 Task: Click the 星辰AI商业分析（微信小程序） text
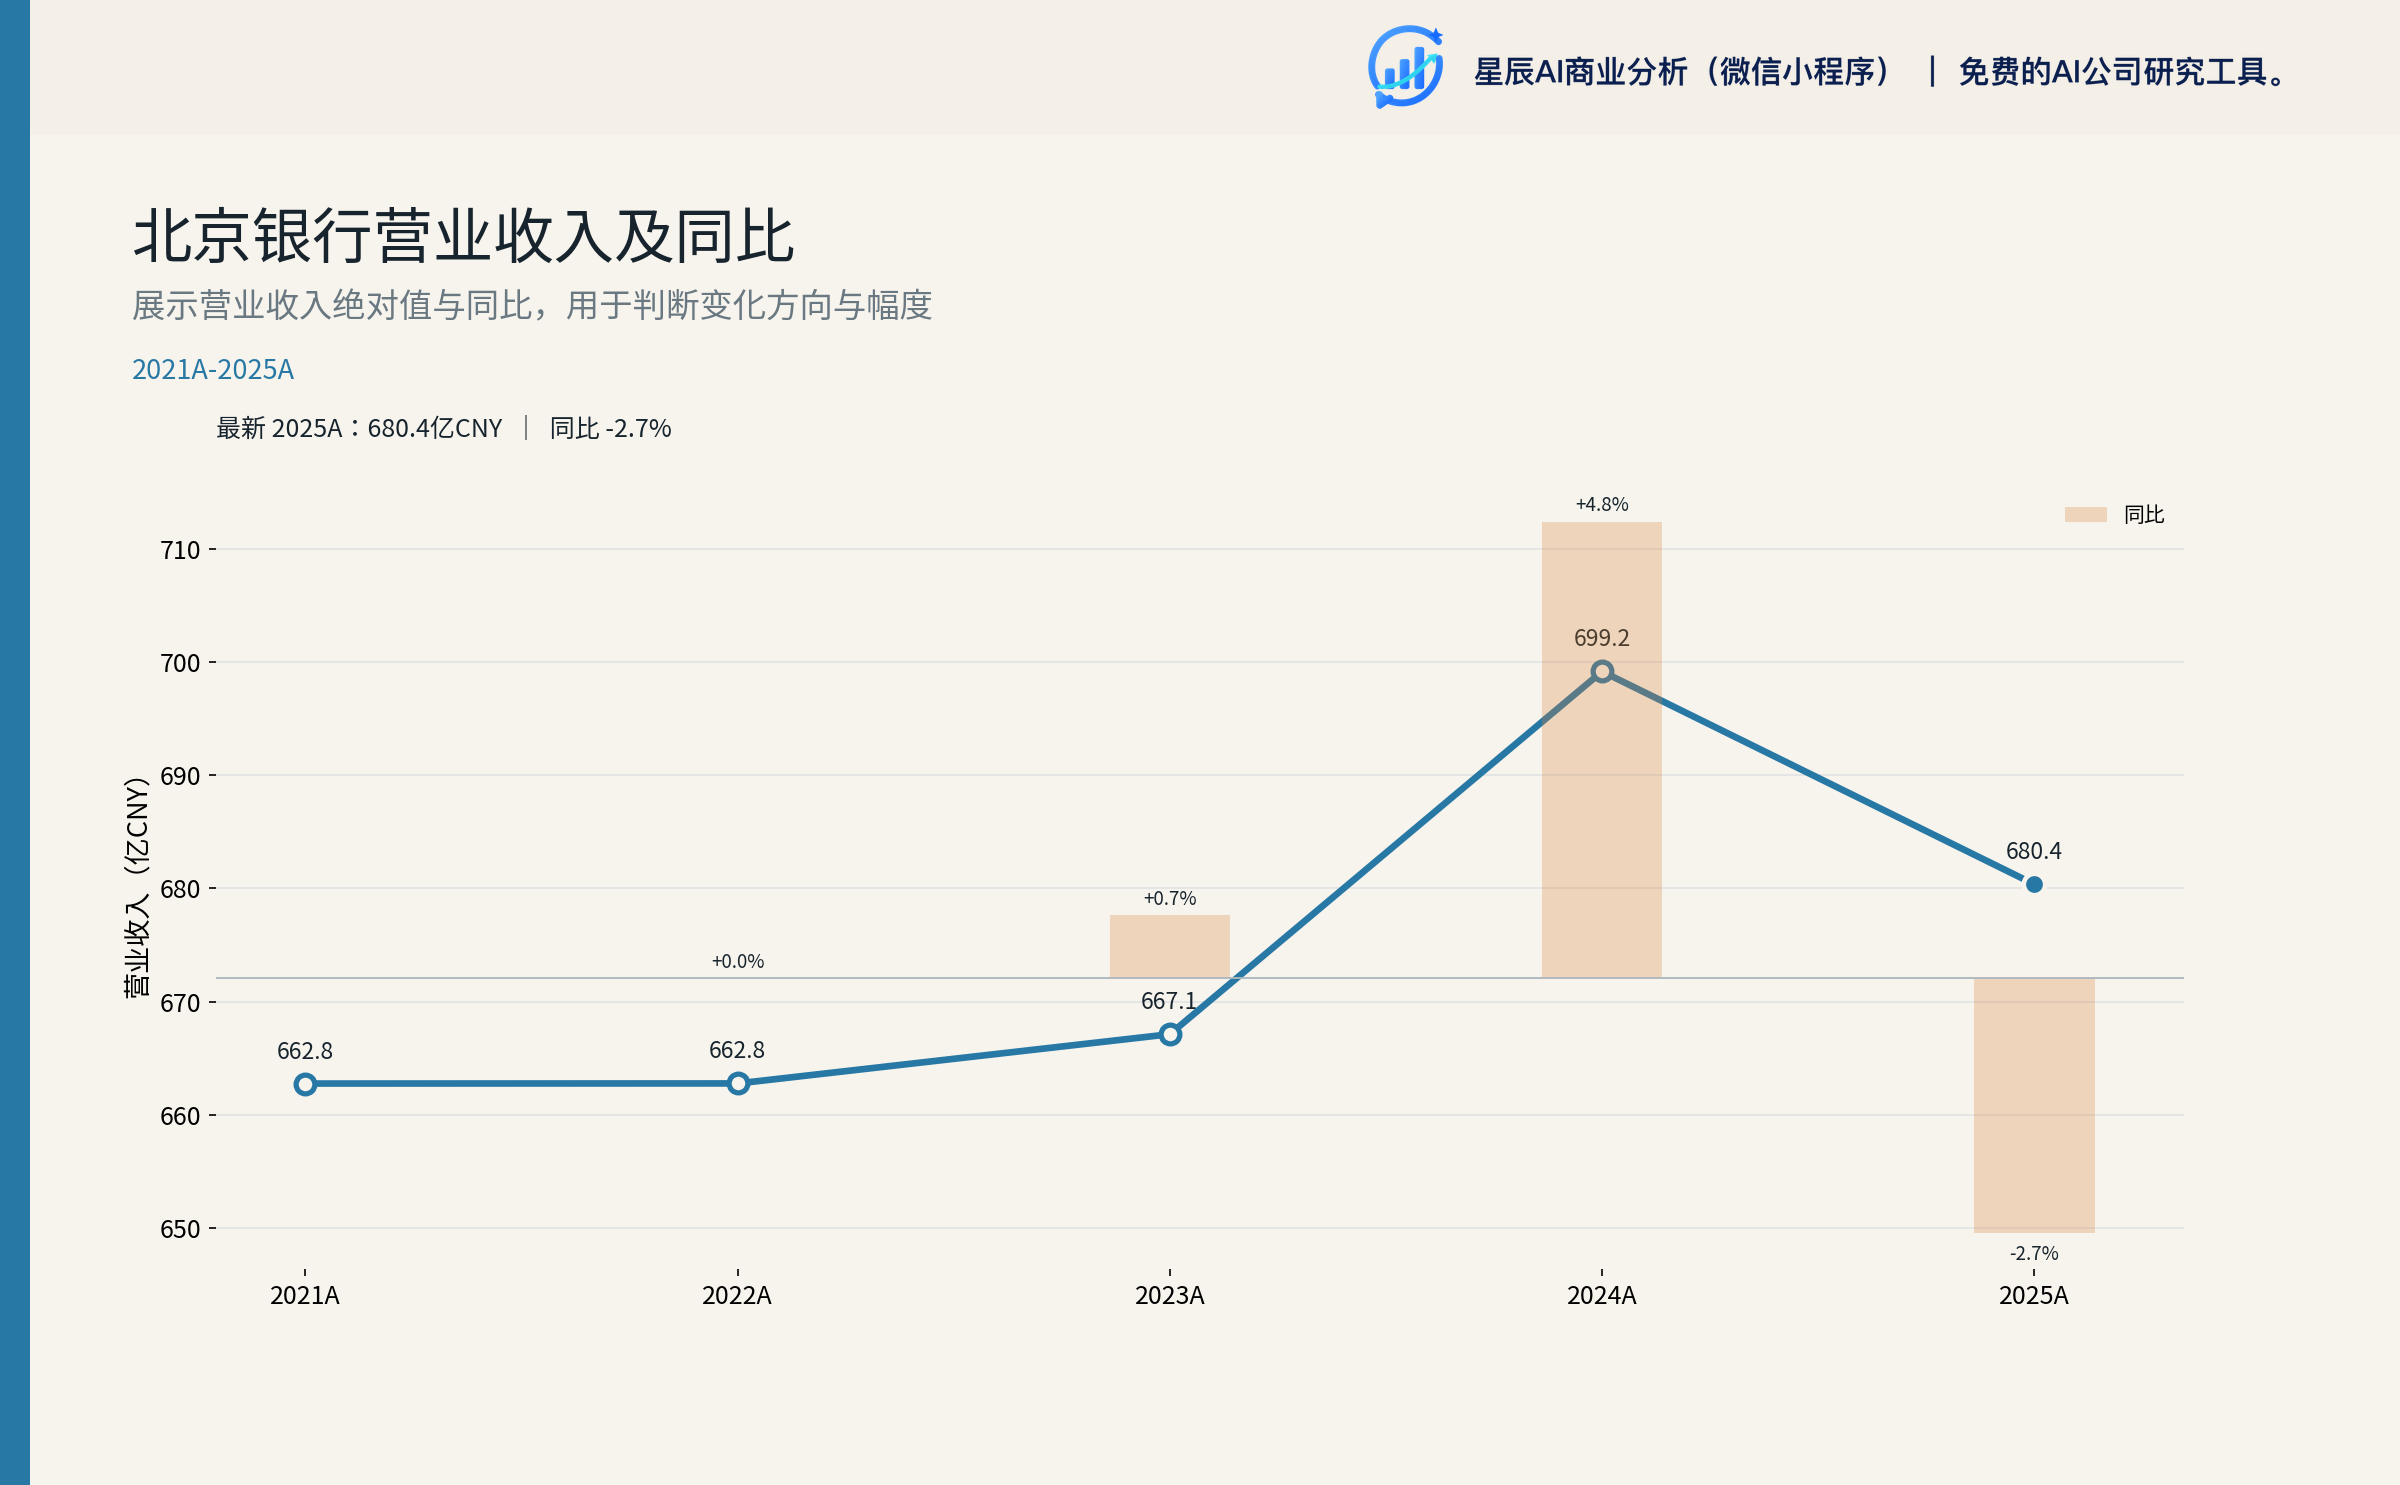(x=1681, y=72)
